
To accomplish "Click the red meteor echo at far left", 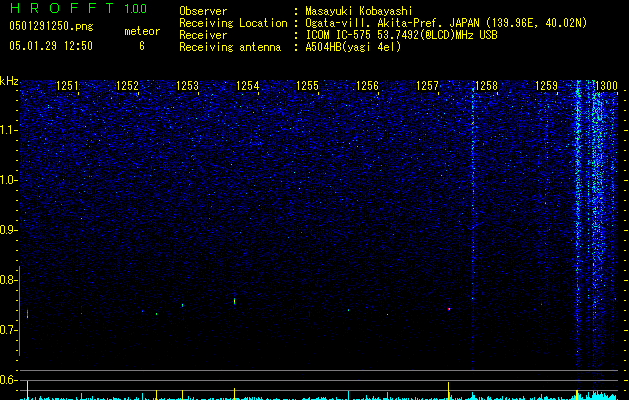I will [x=27, y=313].
